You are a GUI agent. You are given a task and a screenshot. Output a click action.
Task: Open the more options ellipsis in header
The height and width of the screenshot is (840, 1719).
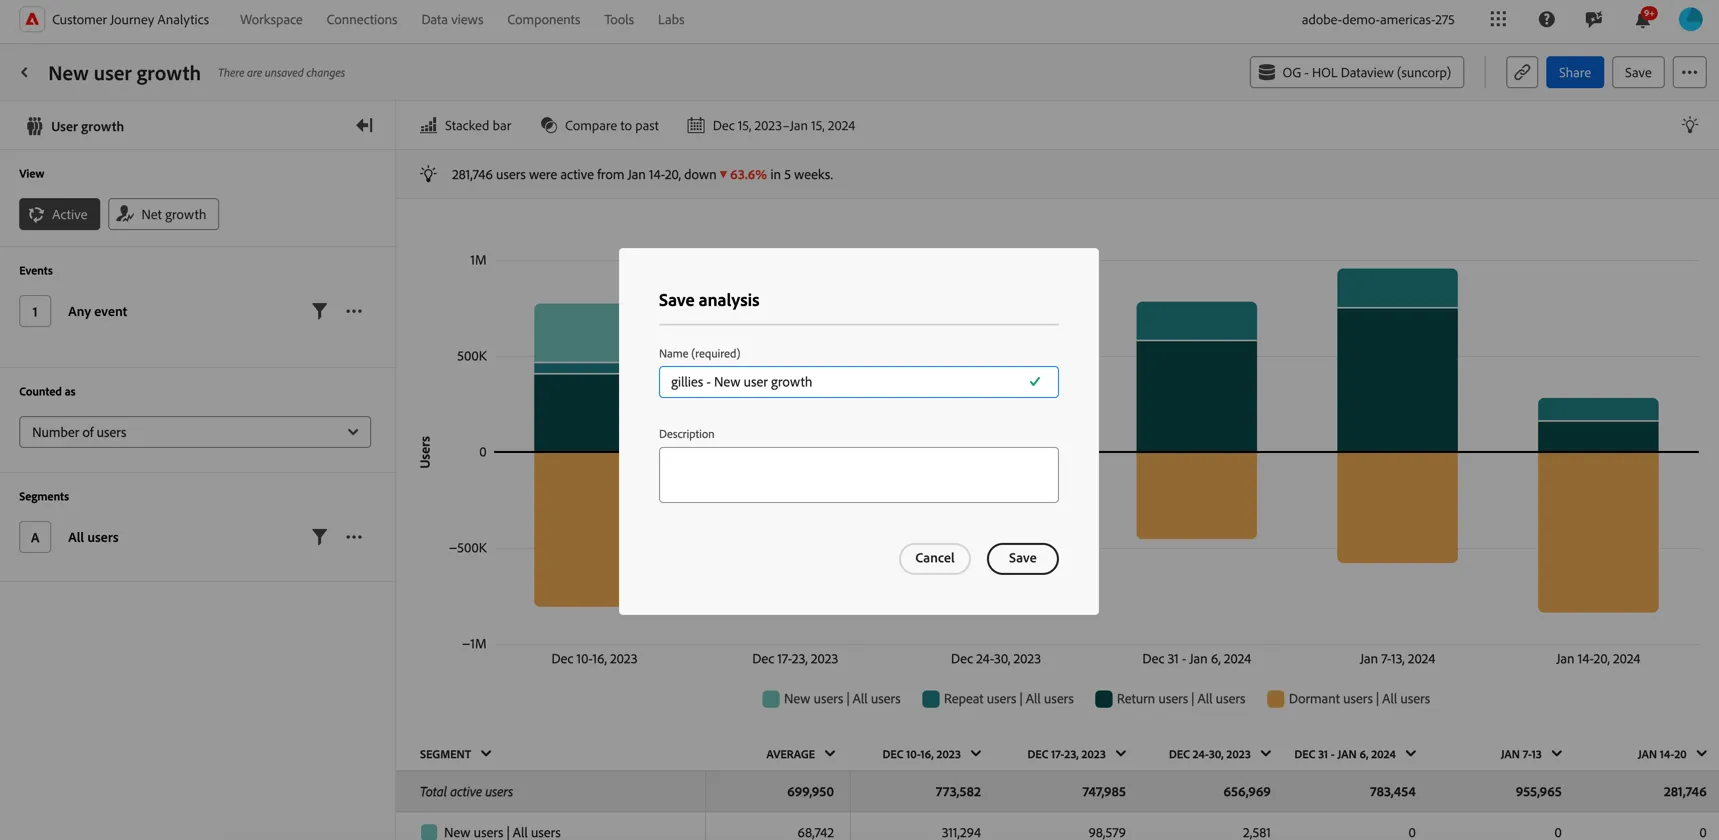pyautogui.click(x=1689, y=72)
